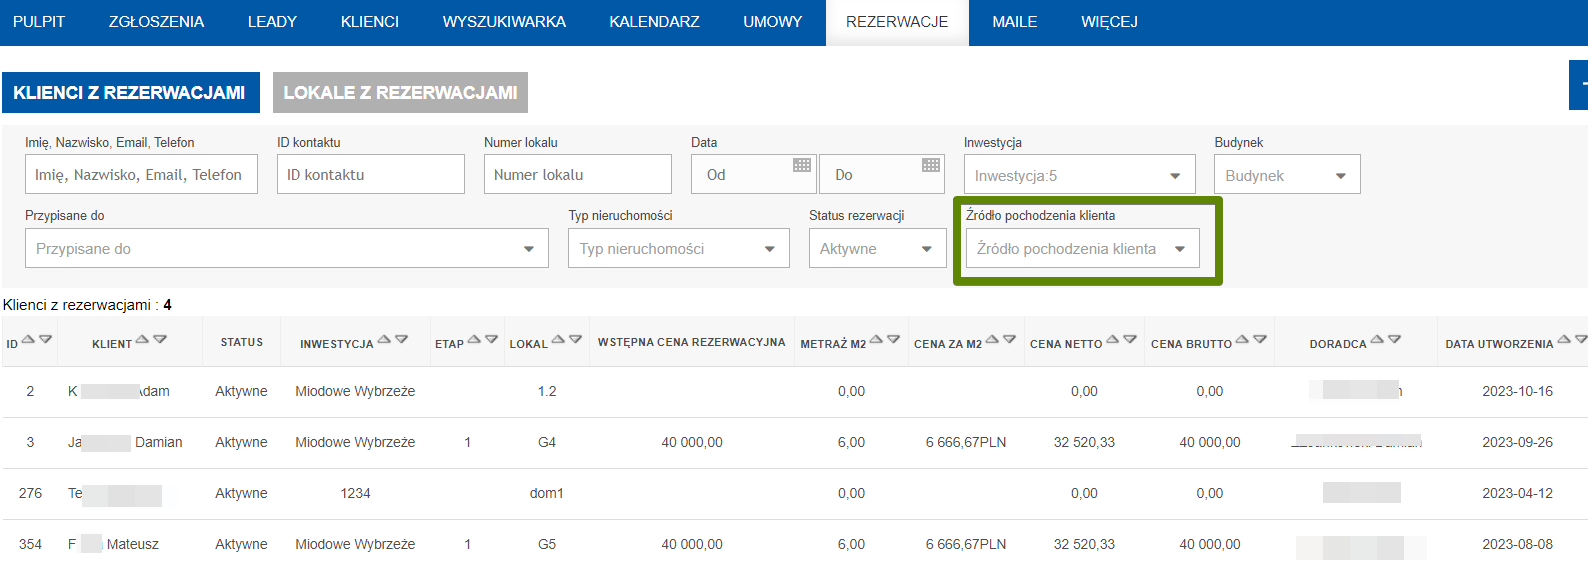Sort CENA ZA M2 descending arrow

point(1010,340)
